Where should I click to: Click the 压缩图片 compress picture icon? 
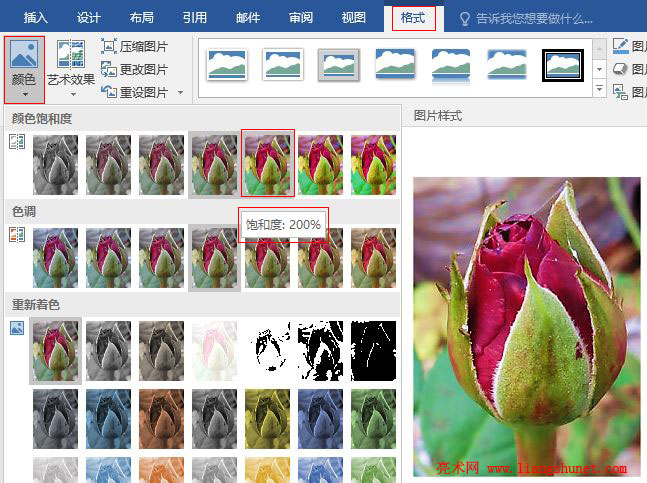(x=109, y=47)
